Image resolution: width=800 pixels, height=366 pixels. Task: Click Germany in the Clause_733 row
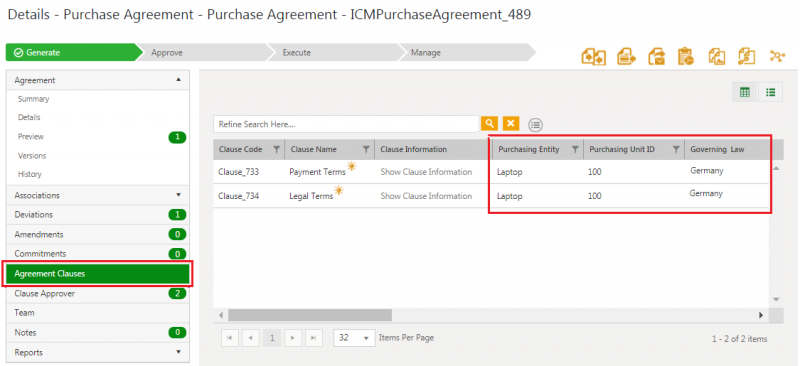pos(707,170)
